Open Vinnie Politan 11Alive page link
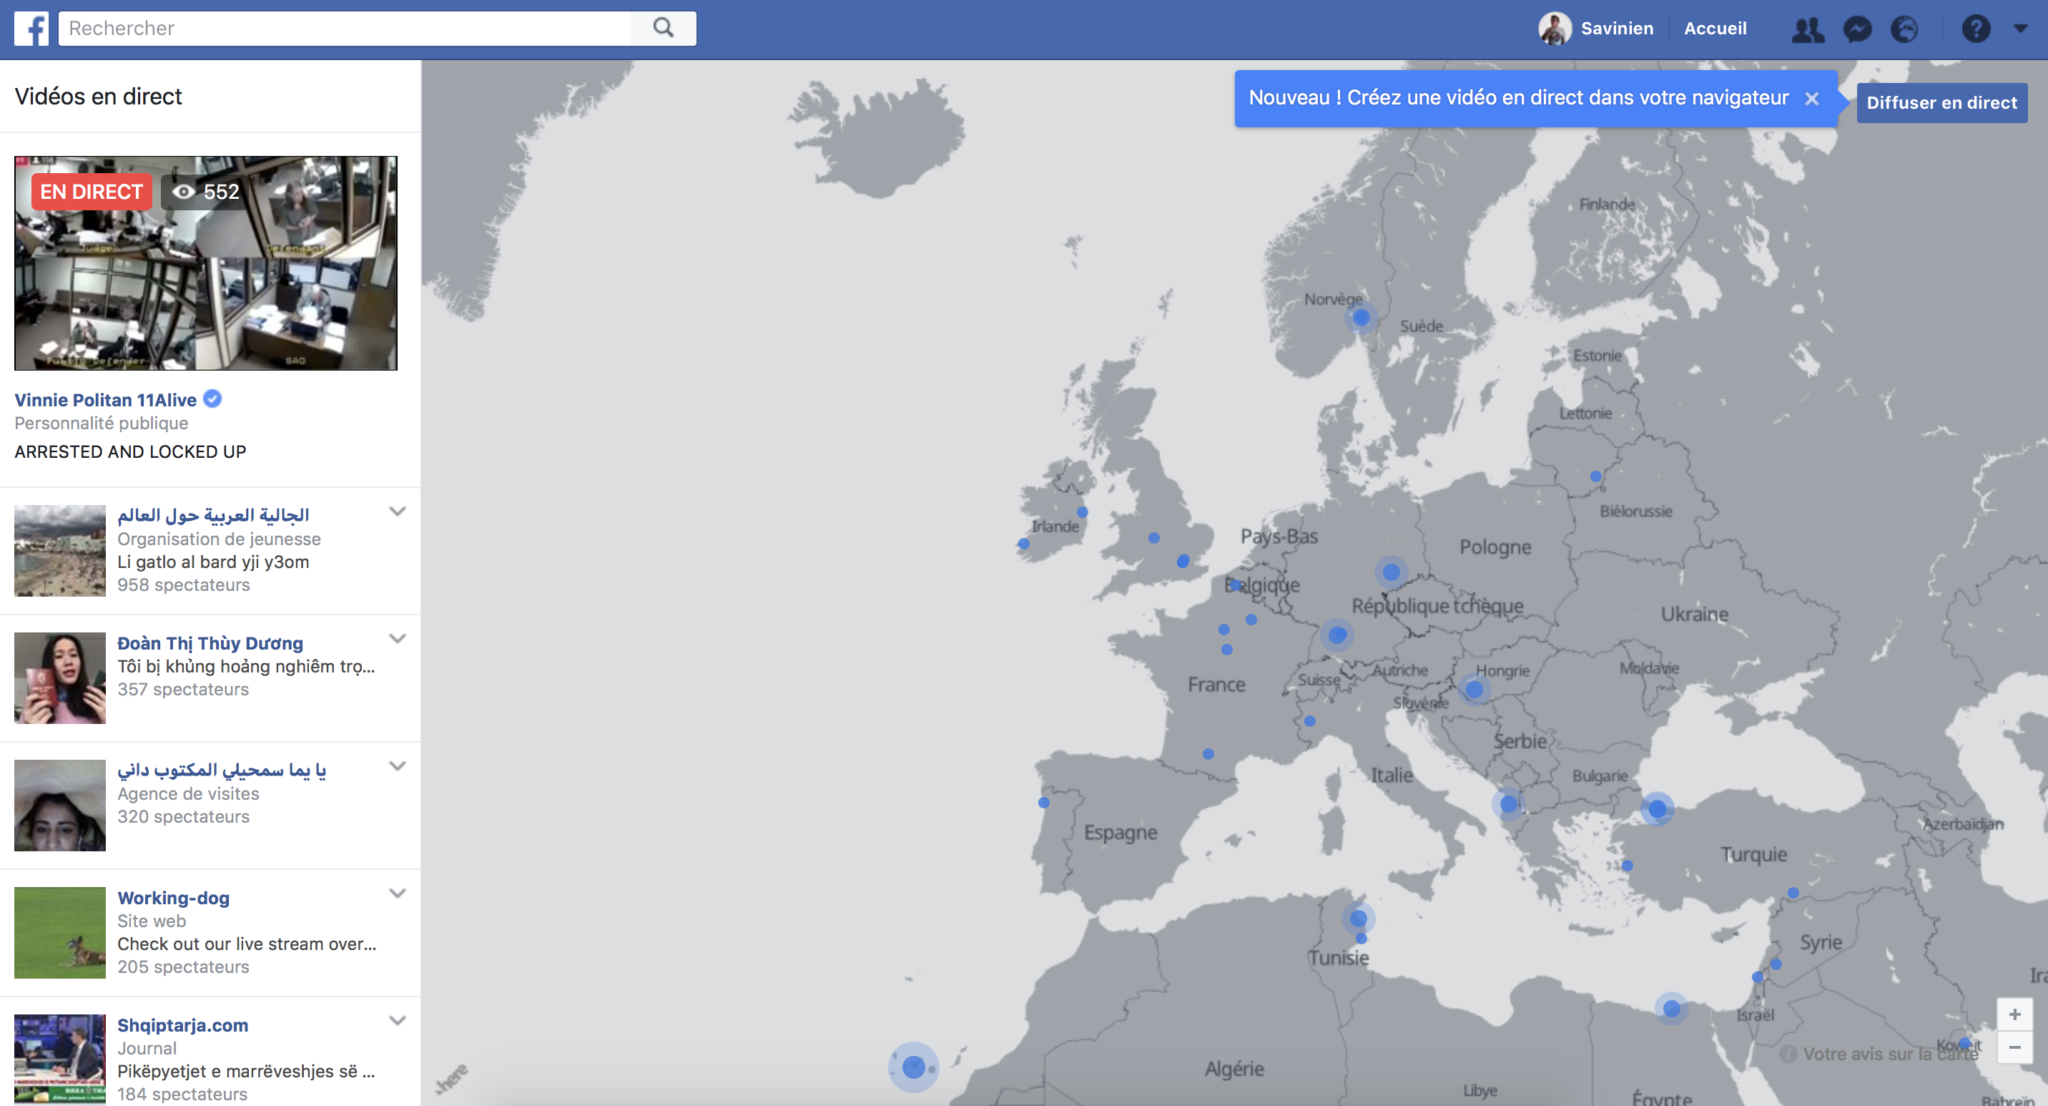The image size is (2048, 1106). (105, 400)
